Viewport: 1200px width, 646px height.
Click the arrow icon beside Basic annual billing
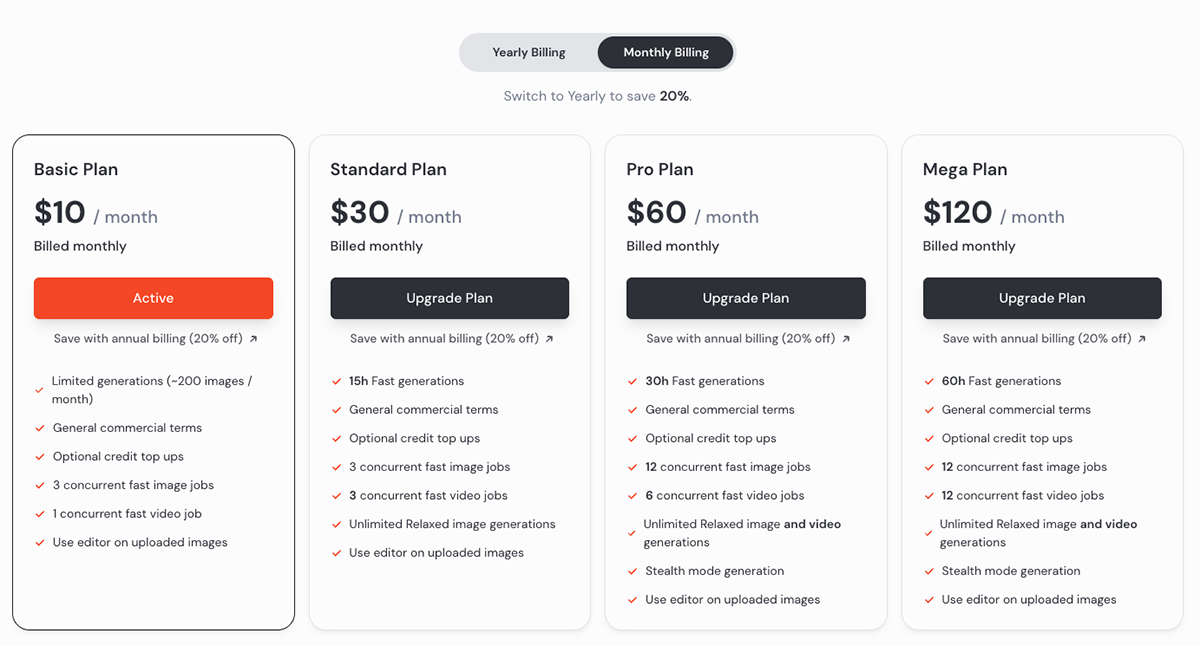click(254, 339)
